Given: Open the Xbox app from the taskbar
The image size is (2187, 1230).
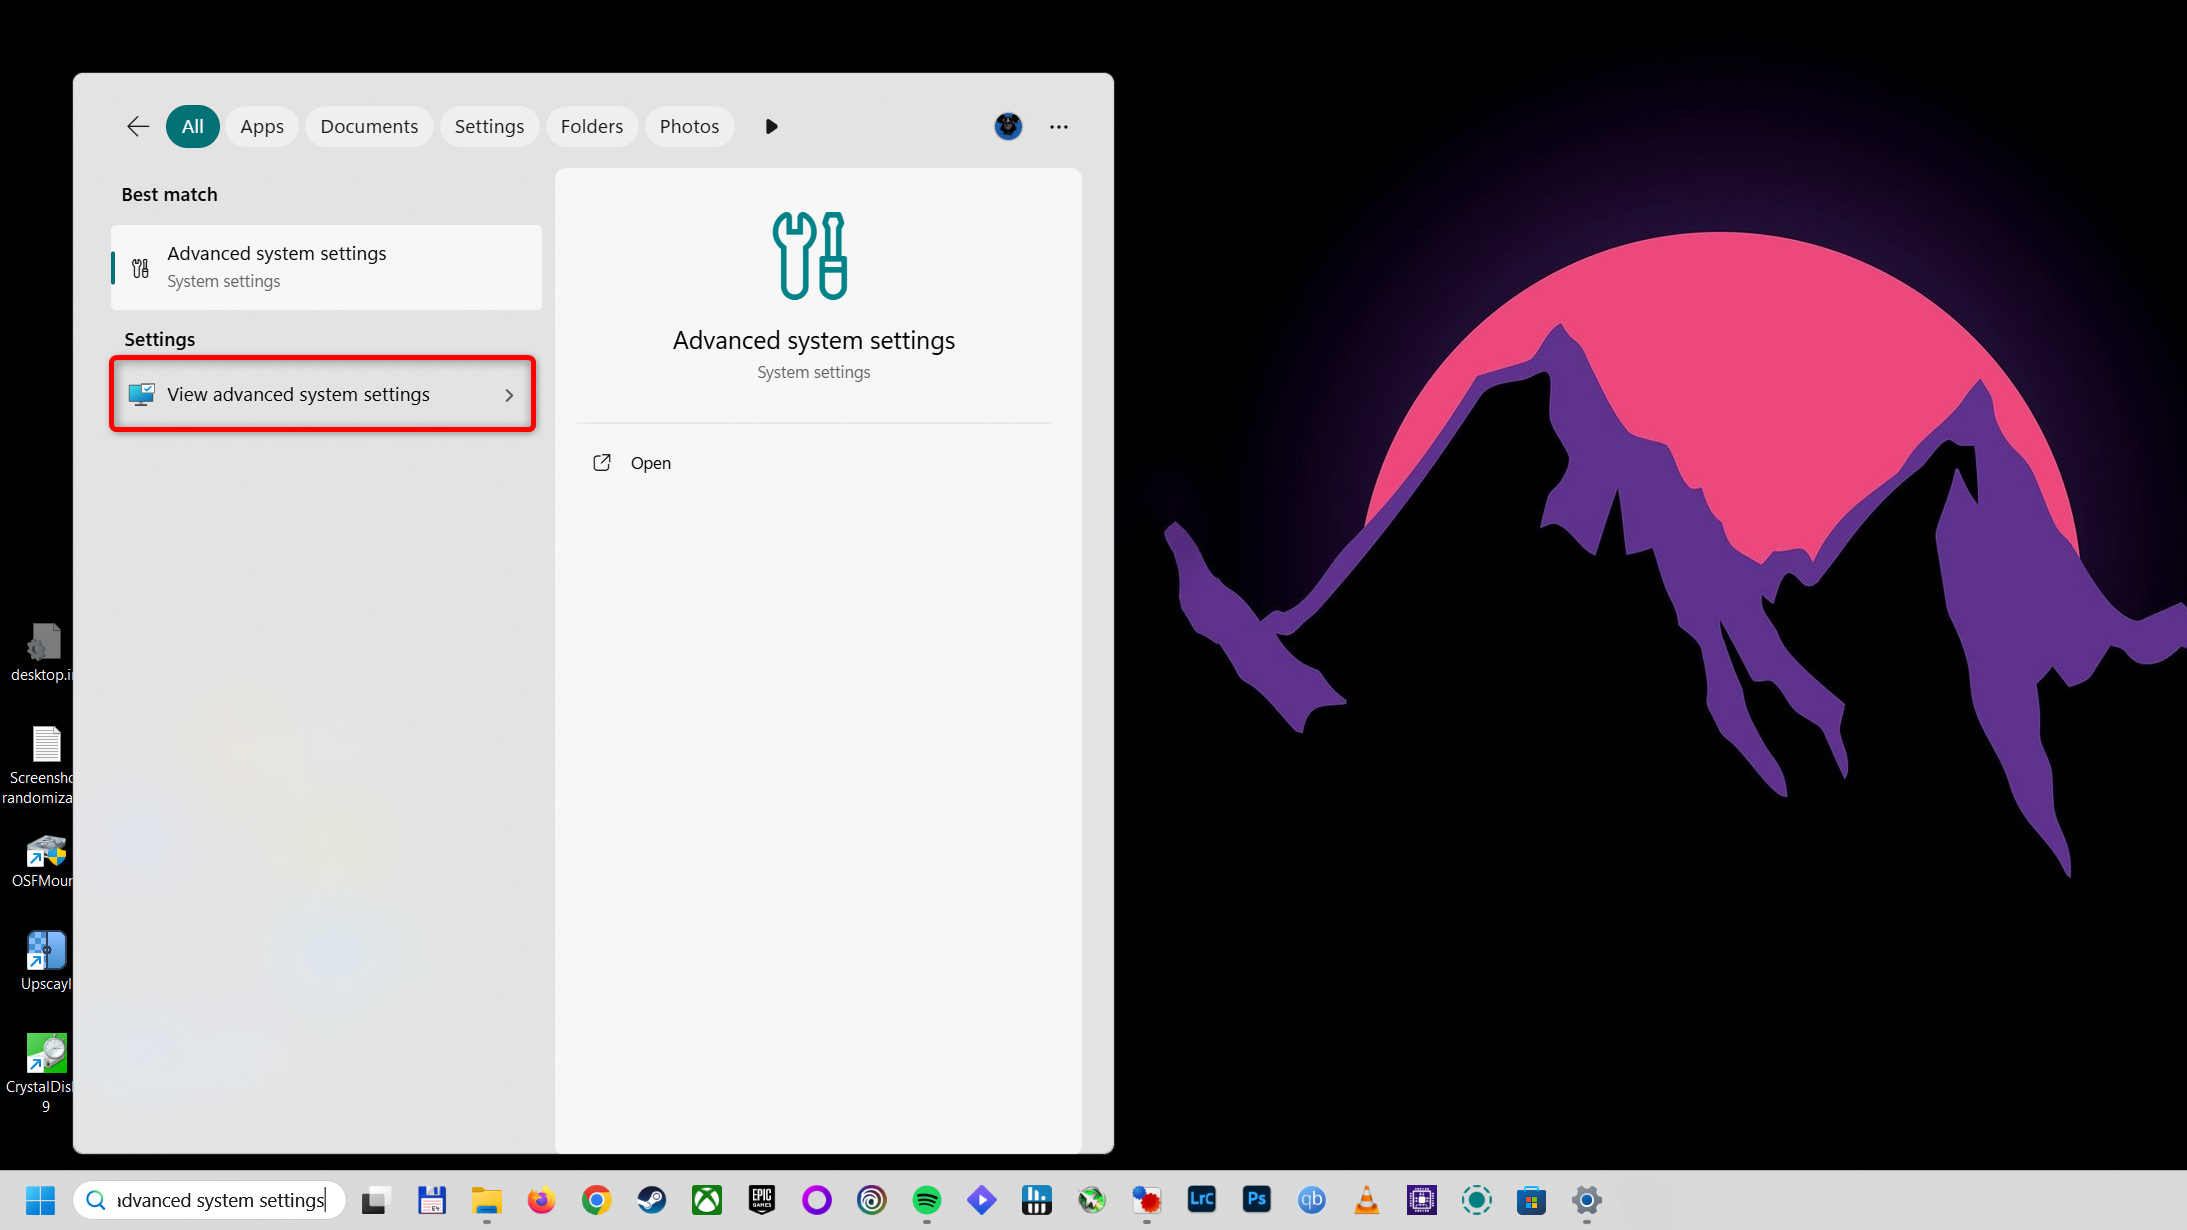Looking at the screenshot, I should point(707,1200).
